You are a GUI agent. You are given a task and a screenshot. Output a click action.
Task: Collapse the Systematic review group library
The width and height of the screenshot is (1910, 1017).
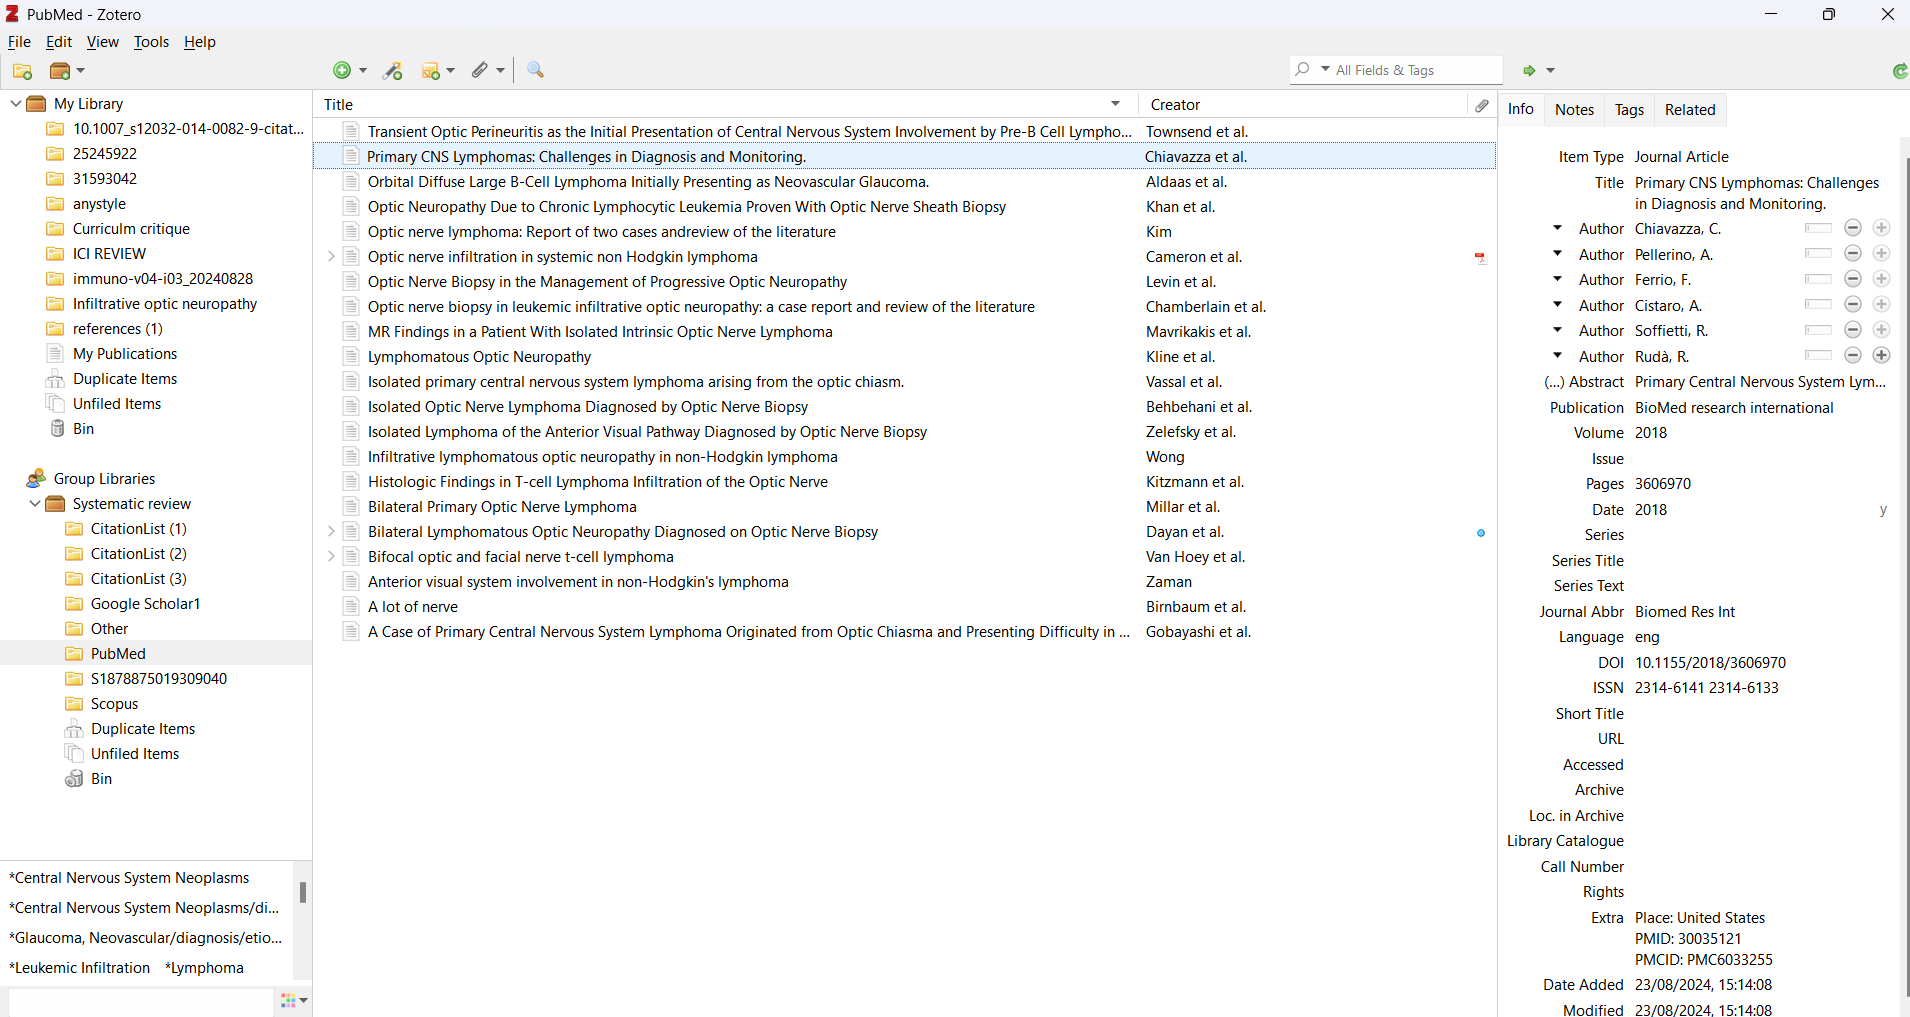click(x=34, y=504)
